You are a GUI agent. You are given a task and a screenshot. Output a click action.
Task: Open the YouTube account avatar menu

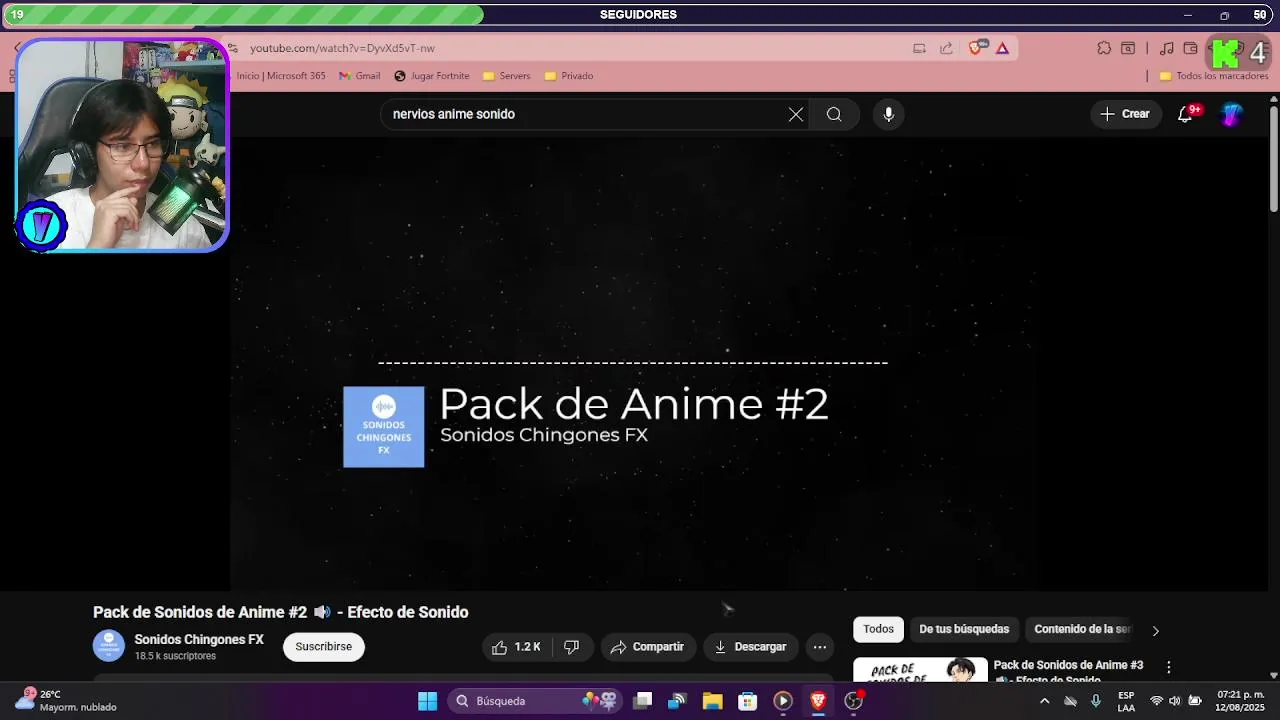(1232, 114)
